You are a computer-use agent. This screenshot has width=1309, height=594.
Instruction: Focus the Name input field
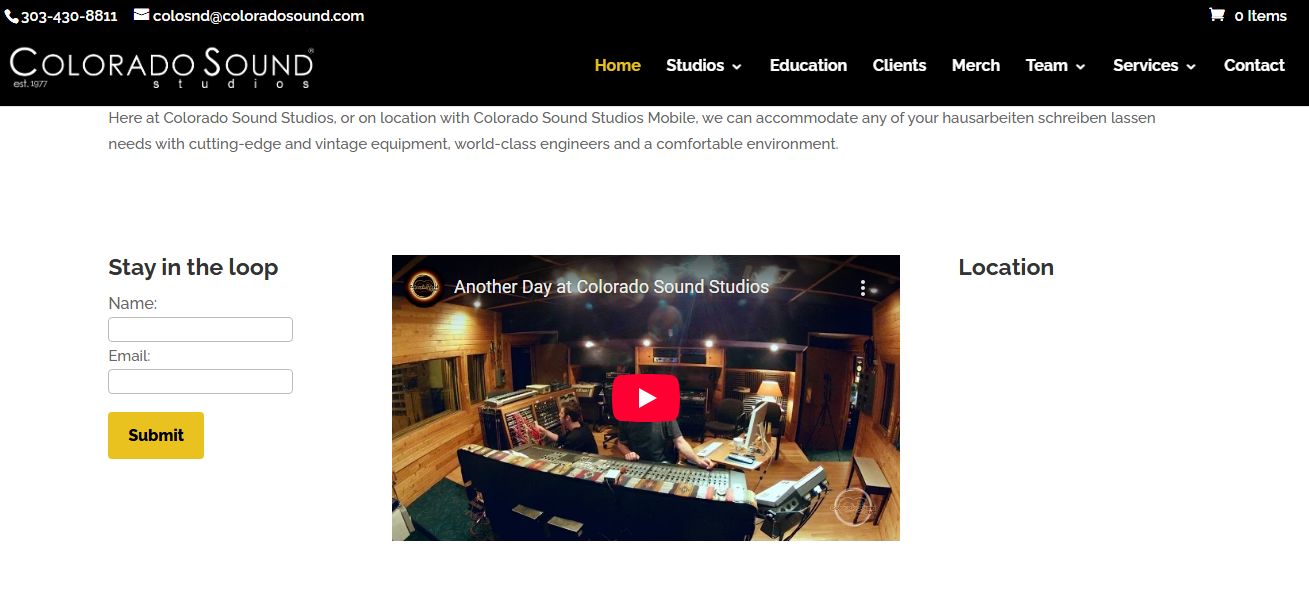coord(200,329)
